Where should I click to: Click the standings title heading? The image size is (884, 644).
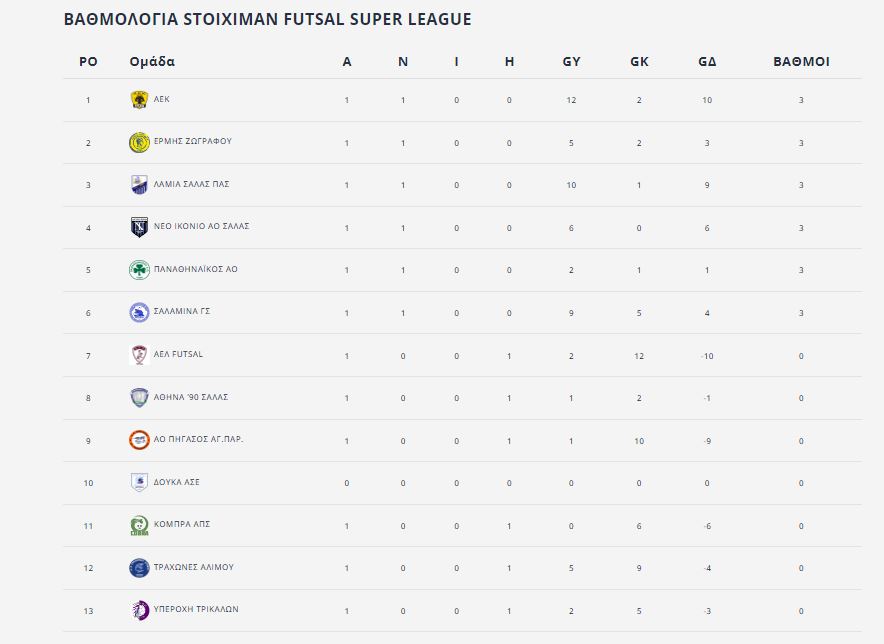coord(267,19)
